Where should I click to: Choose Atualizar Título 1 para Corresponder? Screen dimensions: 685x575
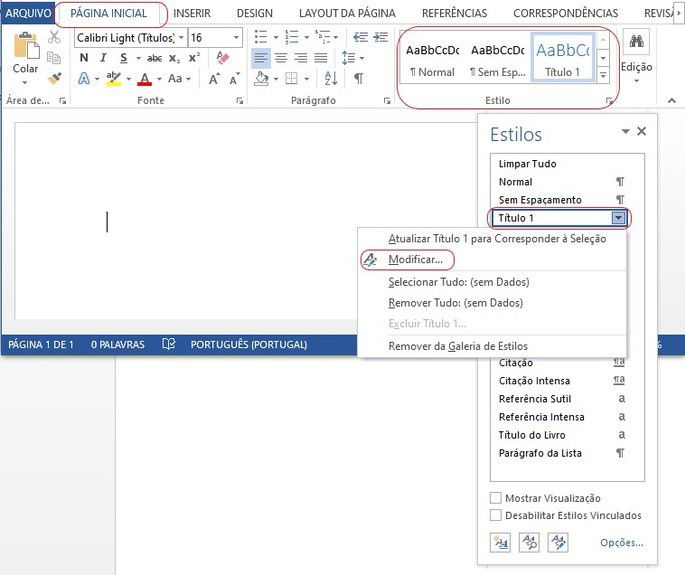point(492,239)
